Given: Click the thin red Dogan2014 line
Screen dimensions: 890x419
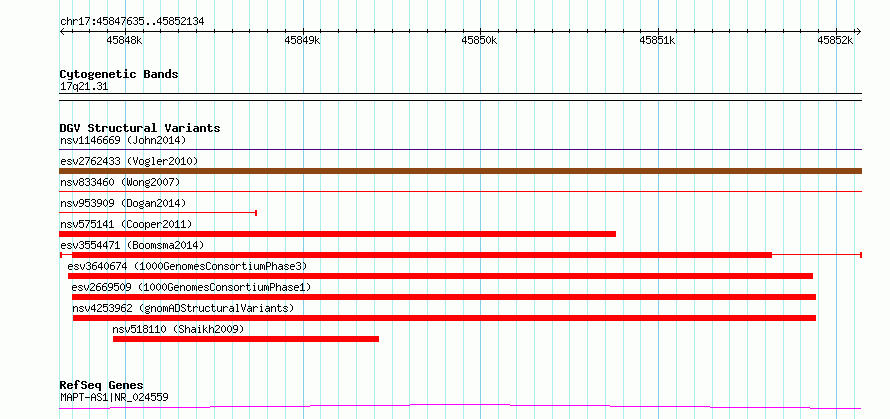Looking at the screenshot, I should (x=158, y=213).
